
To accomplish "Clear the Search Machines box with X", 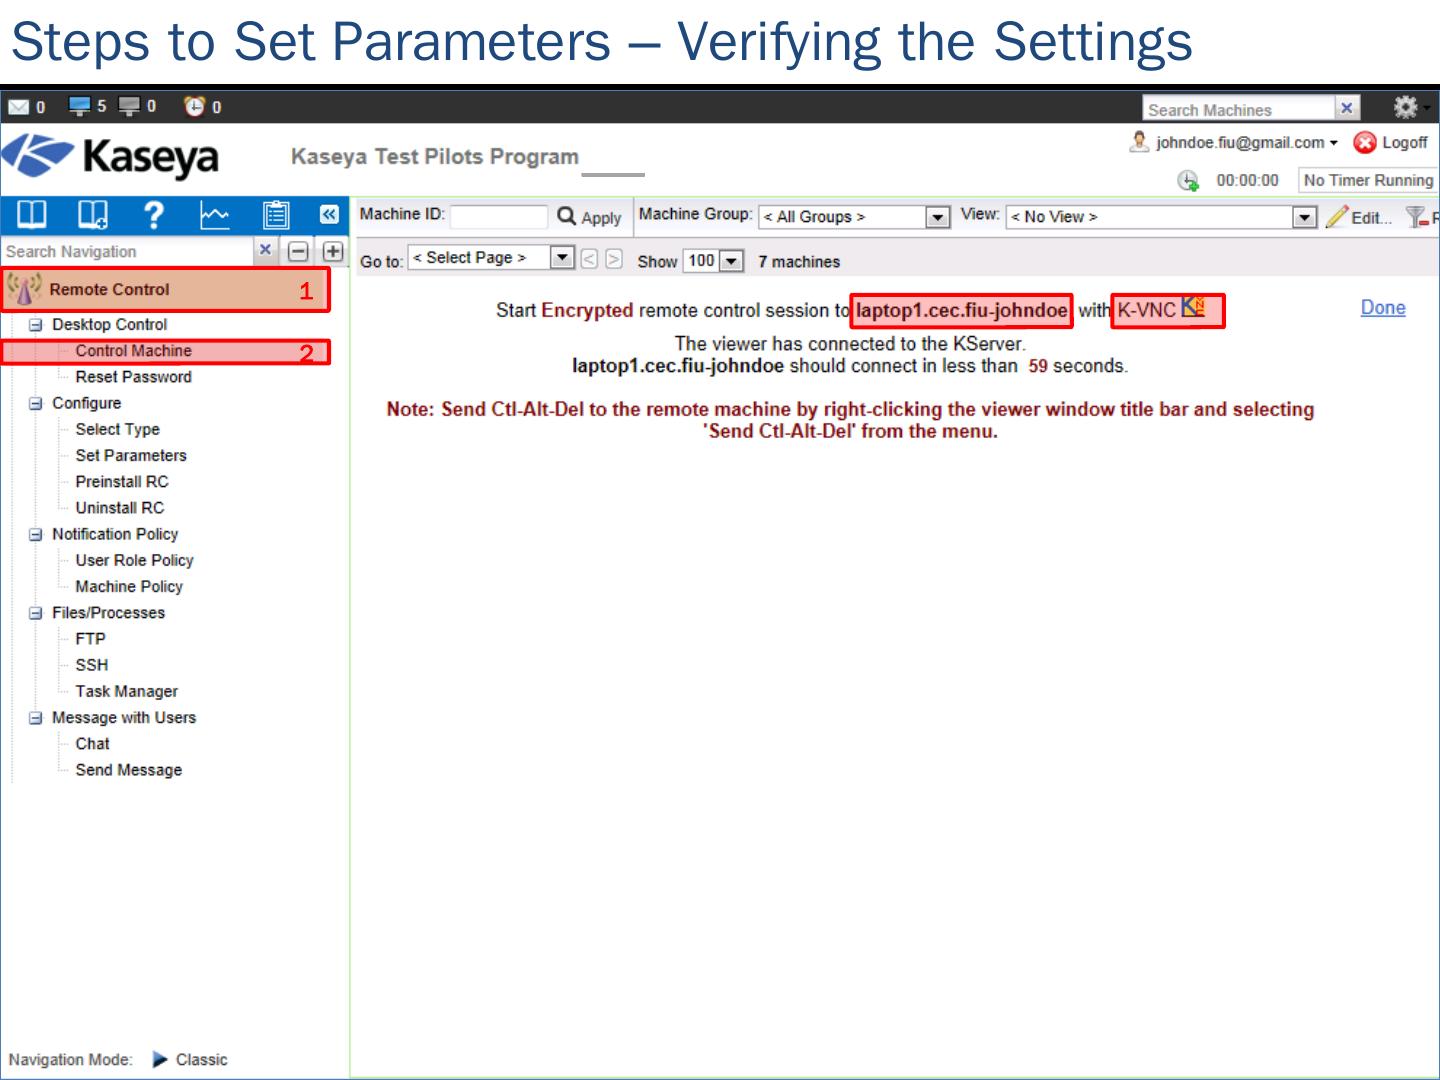I will 1347,108.
